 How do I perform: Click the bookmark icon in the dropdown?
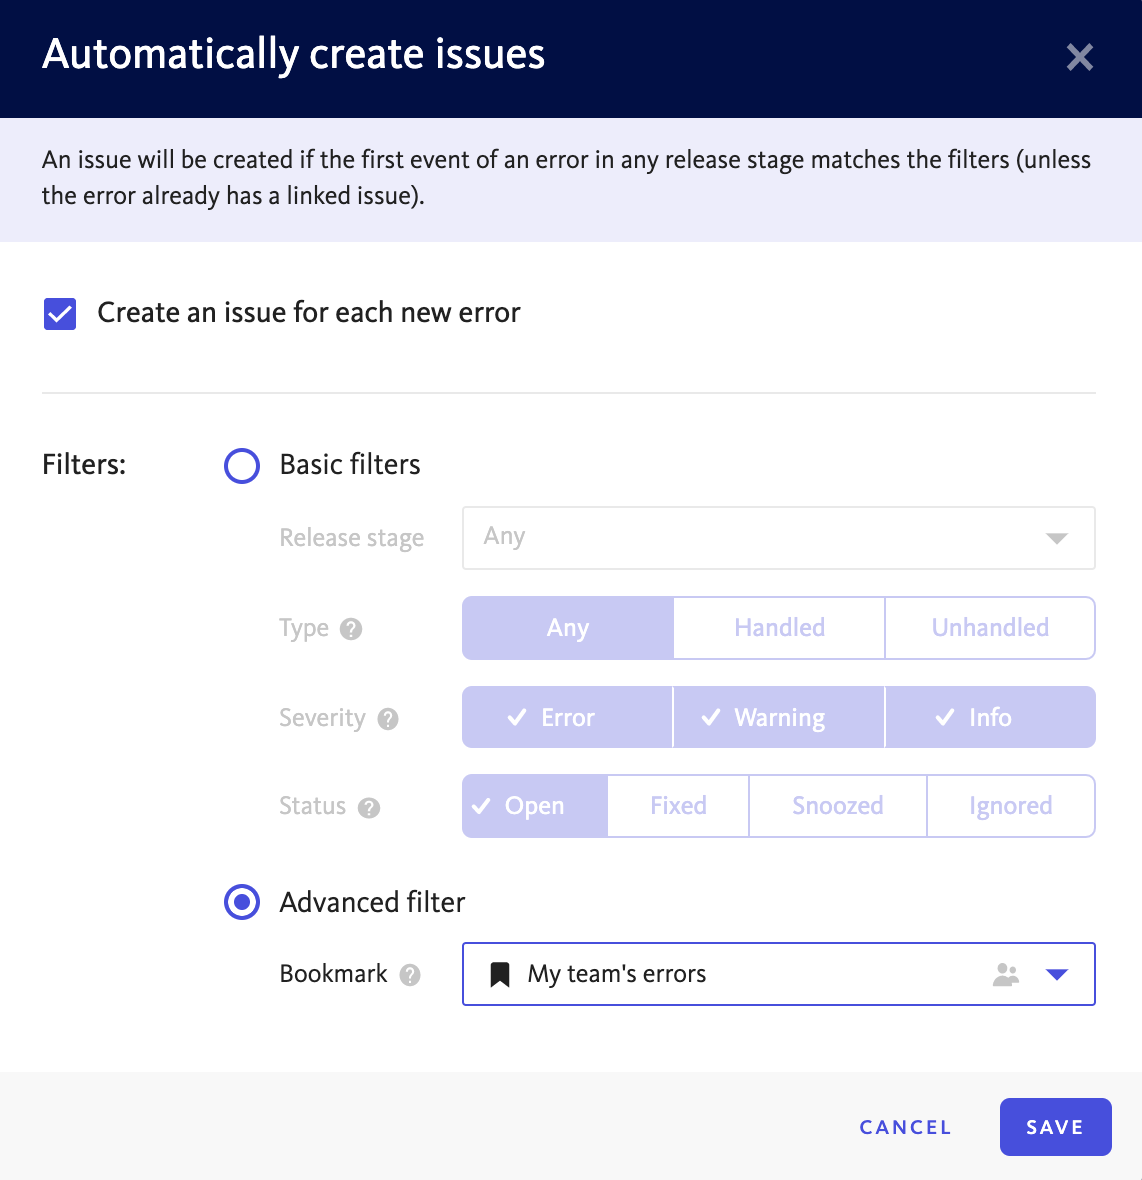(500, 974)
